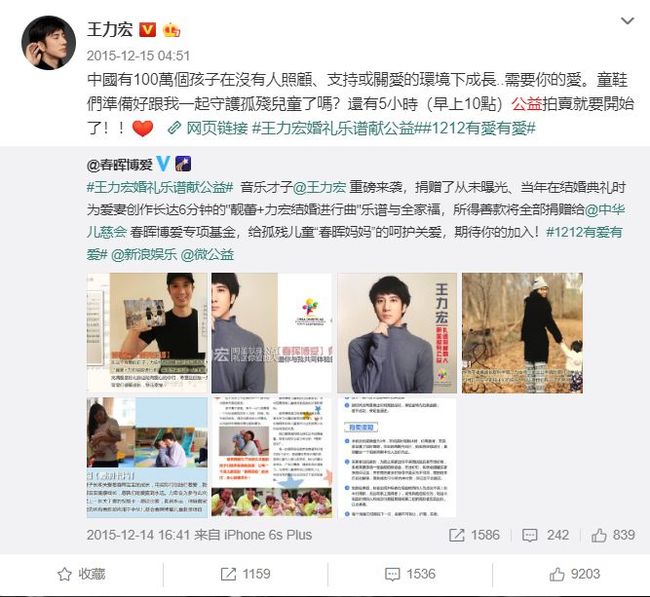Click 王力宏's profile avatar

49,43
